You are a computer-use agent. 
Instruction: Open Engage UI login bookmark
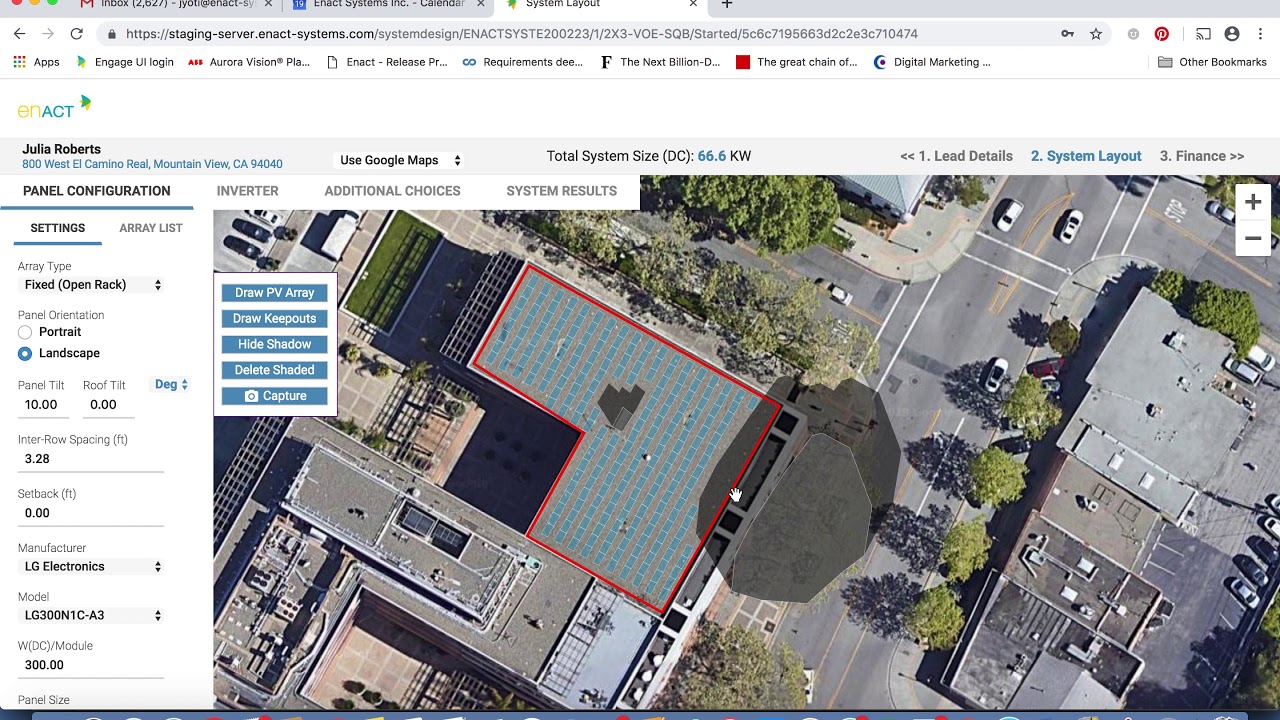tap(125, 62)
